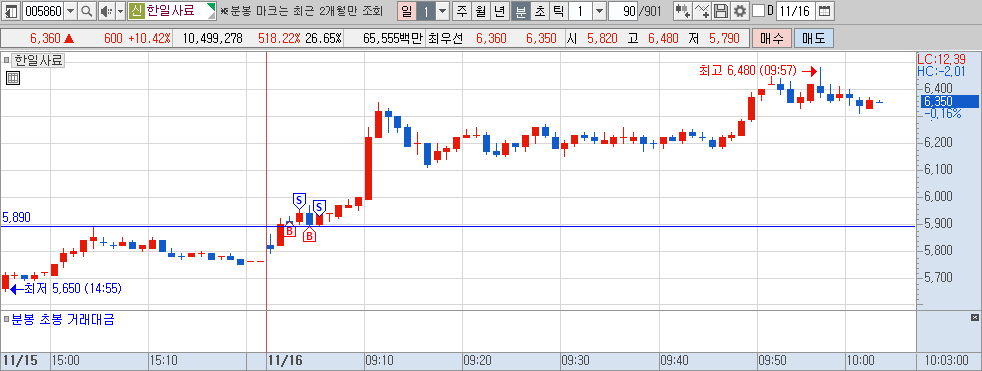This screenshot has width=982, height=371.
Task: Open the stock code search magnifier
Action: 87,11
